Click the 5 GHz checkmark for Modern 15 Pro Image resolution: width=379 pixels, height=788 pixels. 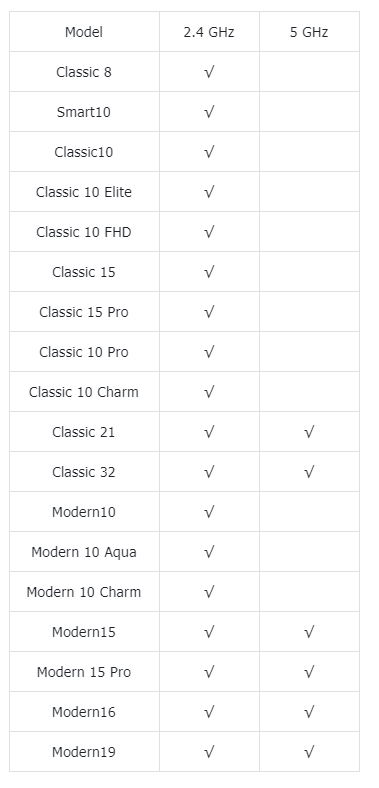coord(309,672)
